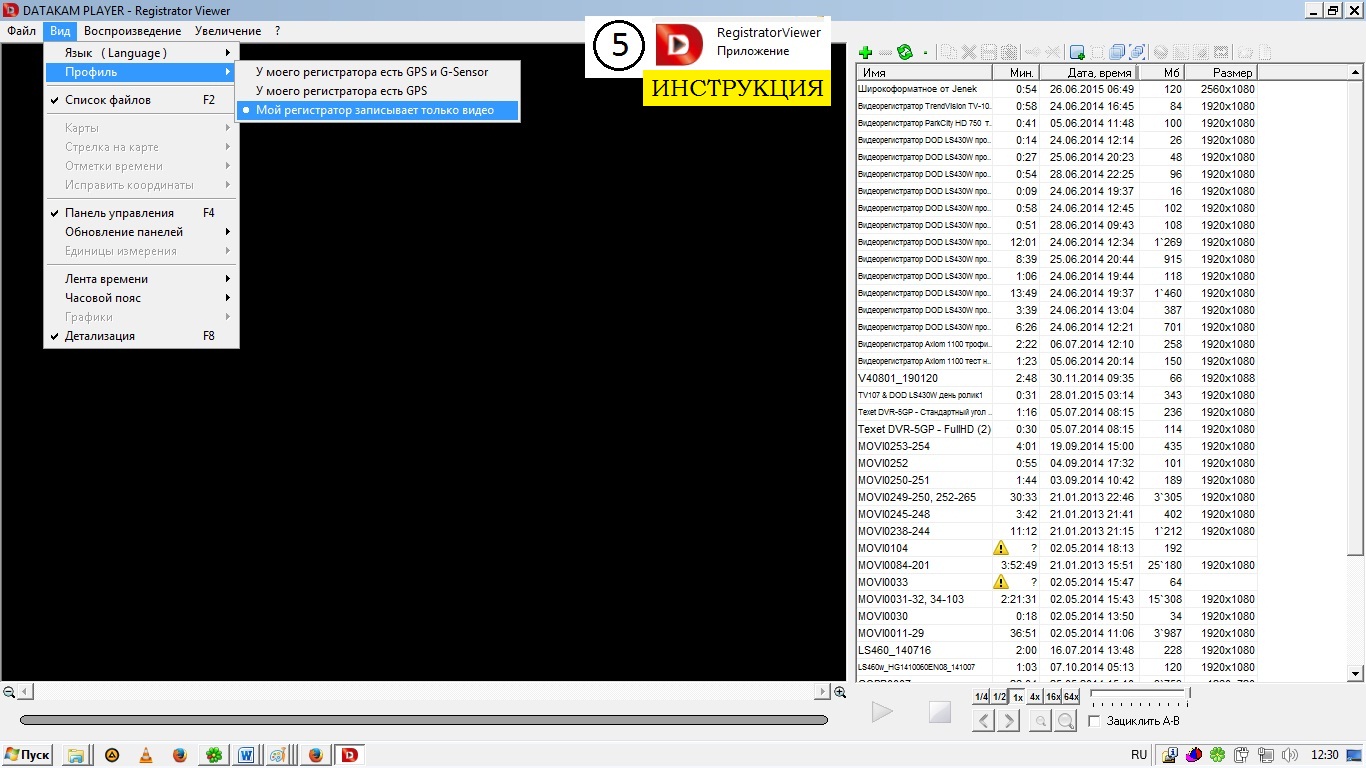Screen dimensions: 1366x768
Task: Enable the 'Зациклить A-B' checkbox
Action: coord(1094,721)
